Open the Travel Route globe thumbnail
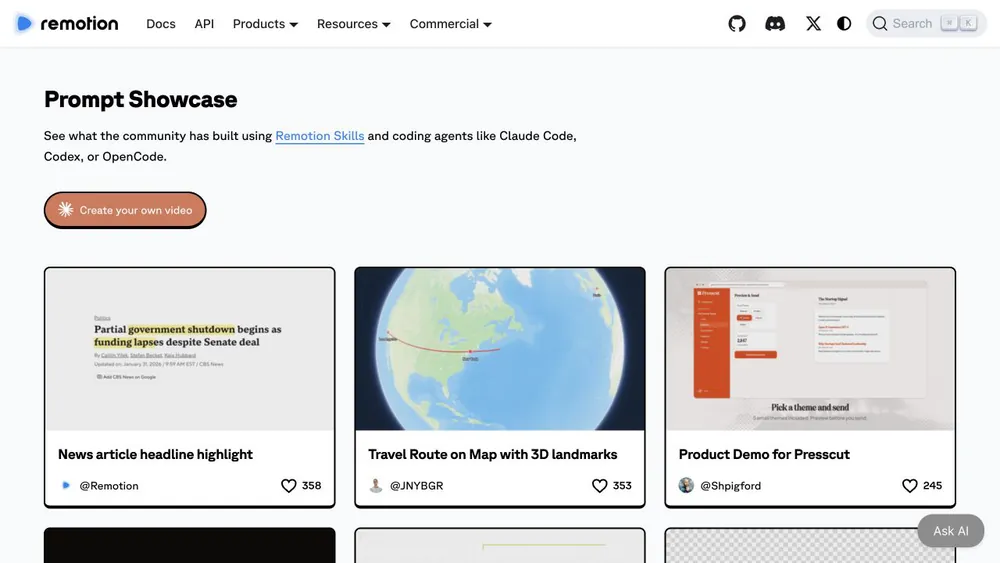Image resolution: width=1000 pixels, height=563 pixels. (500, 349)
